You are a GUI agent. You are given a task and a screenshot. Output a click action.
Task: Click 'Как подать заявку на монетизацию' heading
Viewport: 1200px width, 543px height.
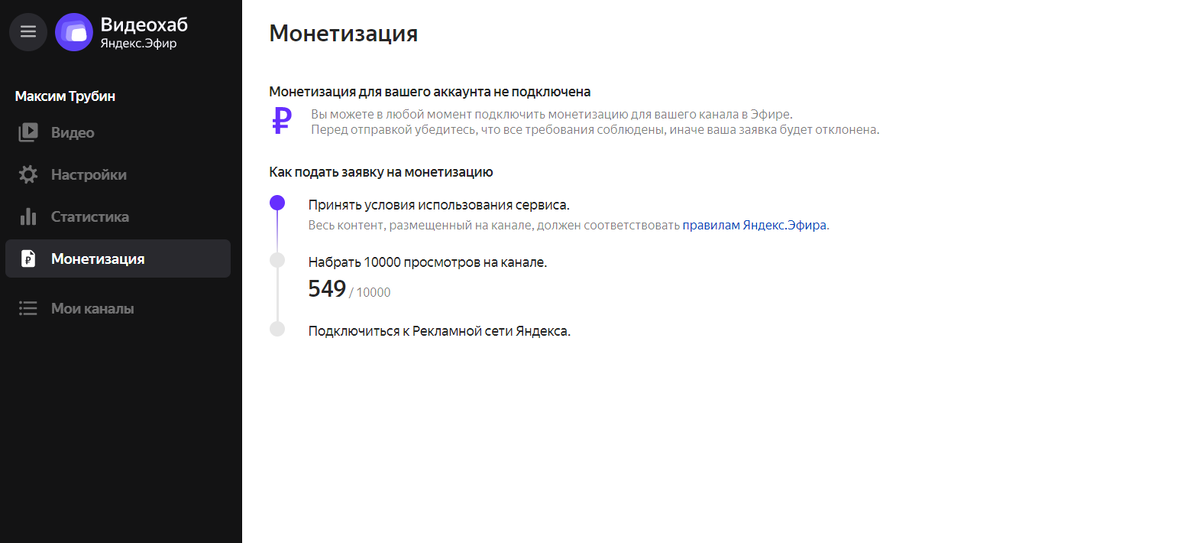point(381,172)
